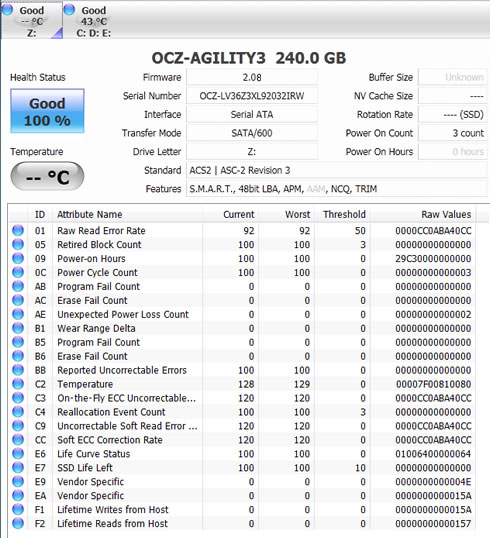Viewport: 490px width, 538px height.
Task: Click the blue status orb on Z: tab
Action: click(8, 10)
